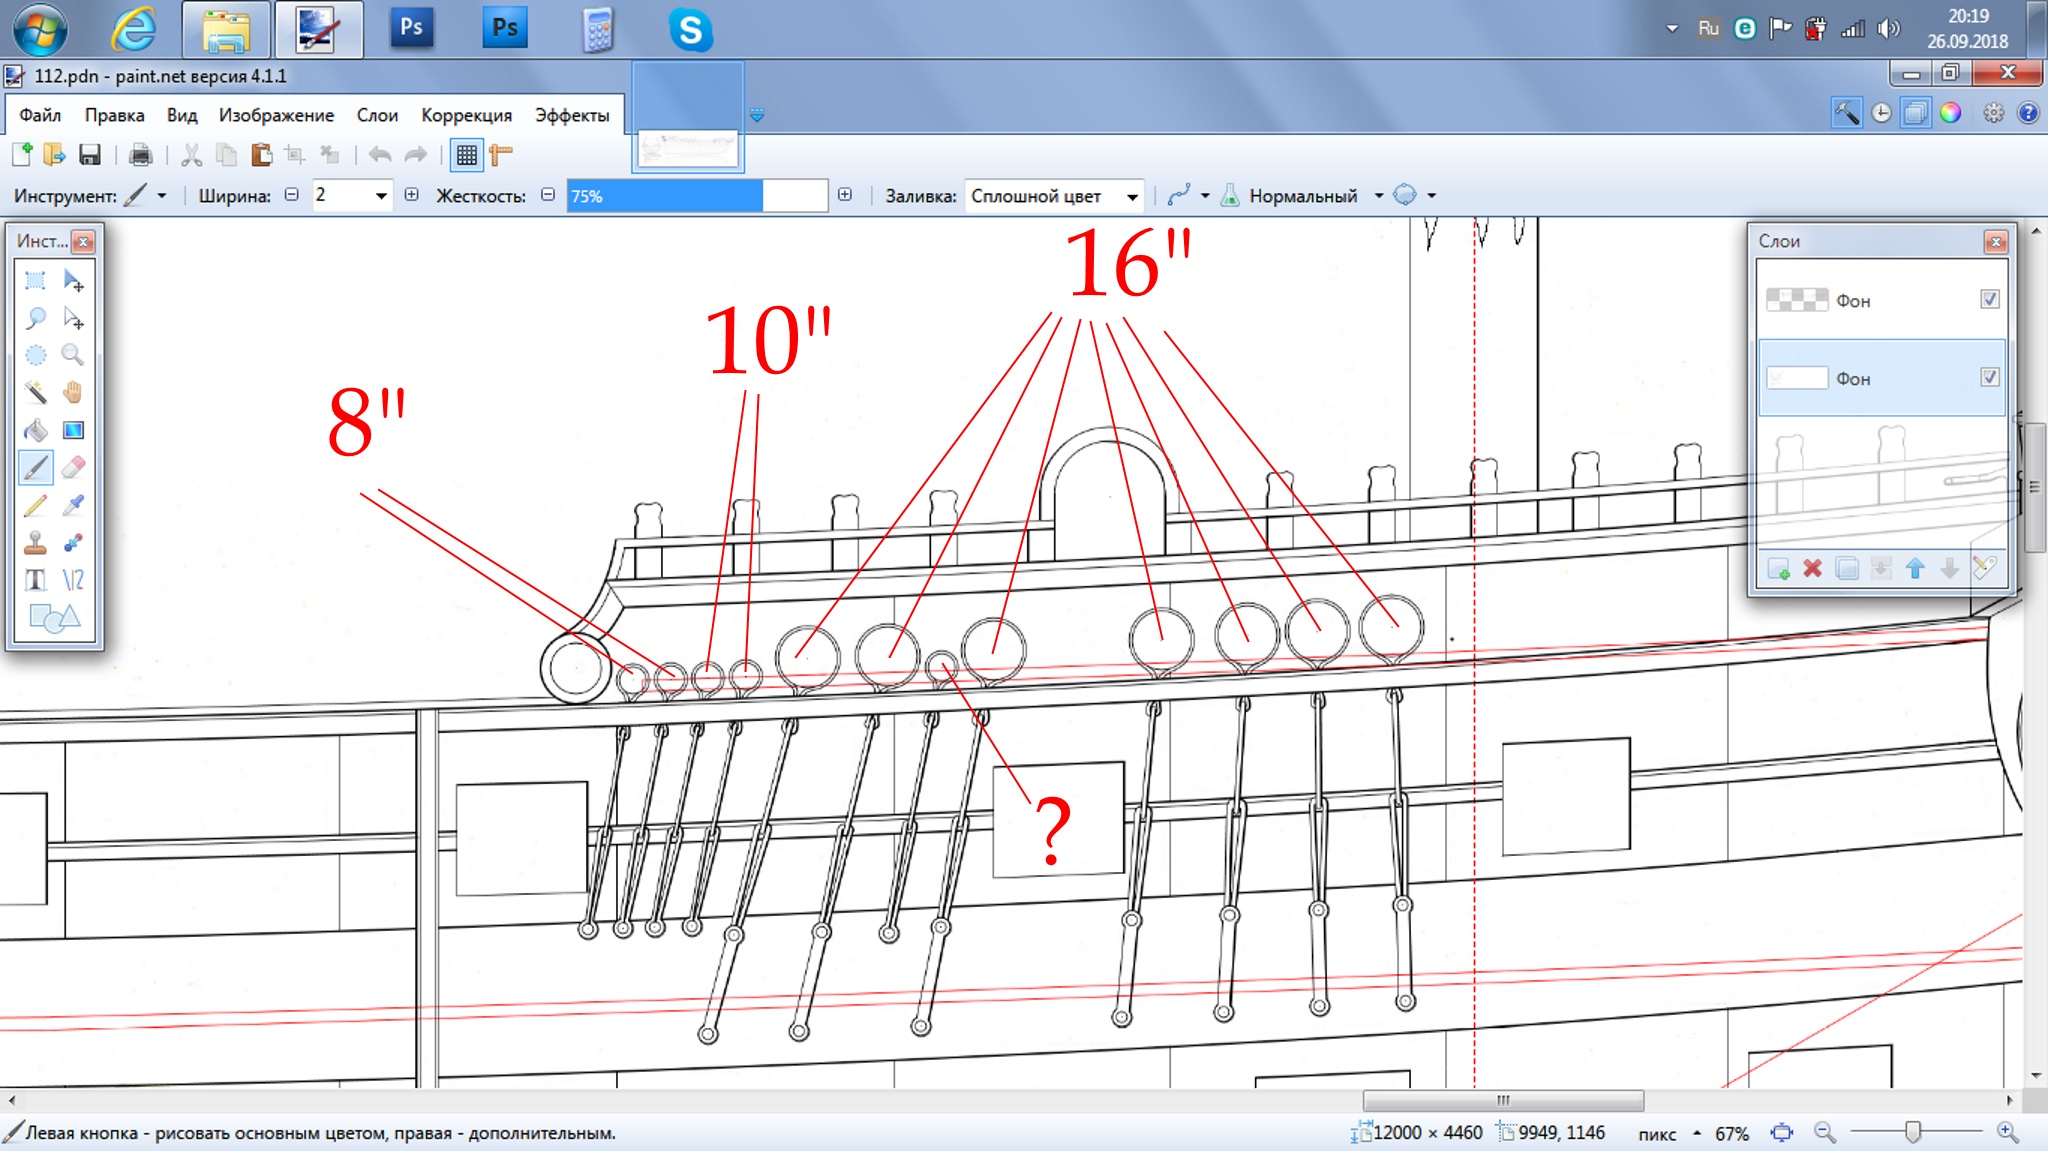Open the Правка menu
Viewport: 2048px width, 1151px height.
tap(114, 115)
